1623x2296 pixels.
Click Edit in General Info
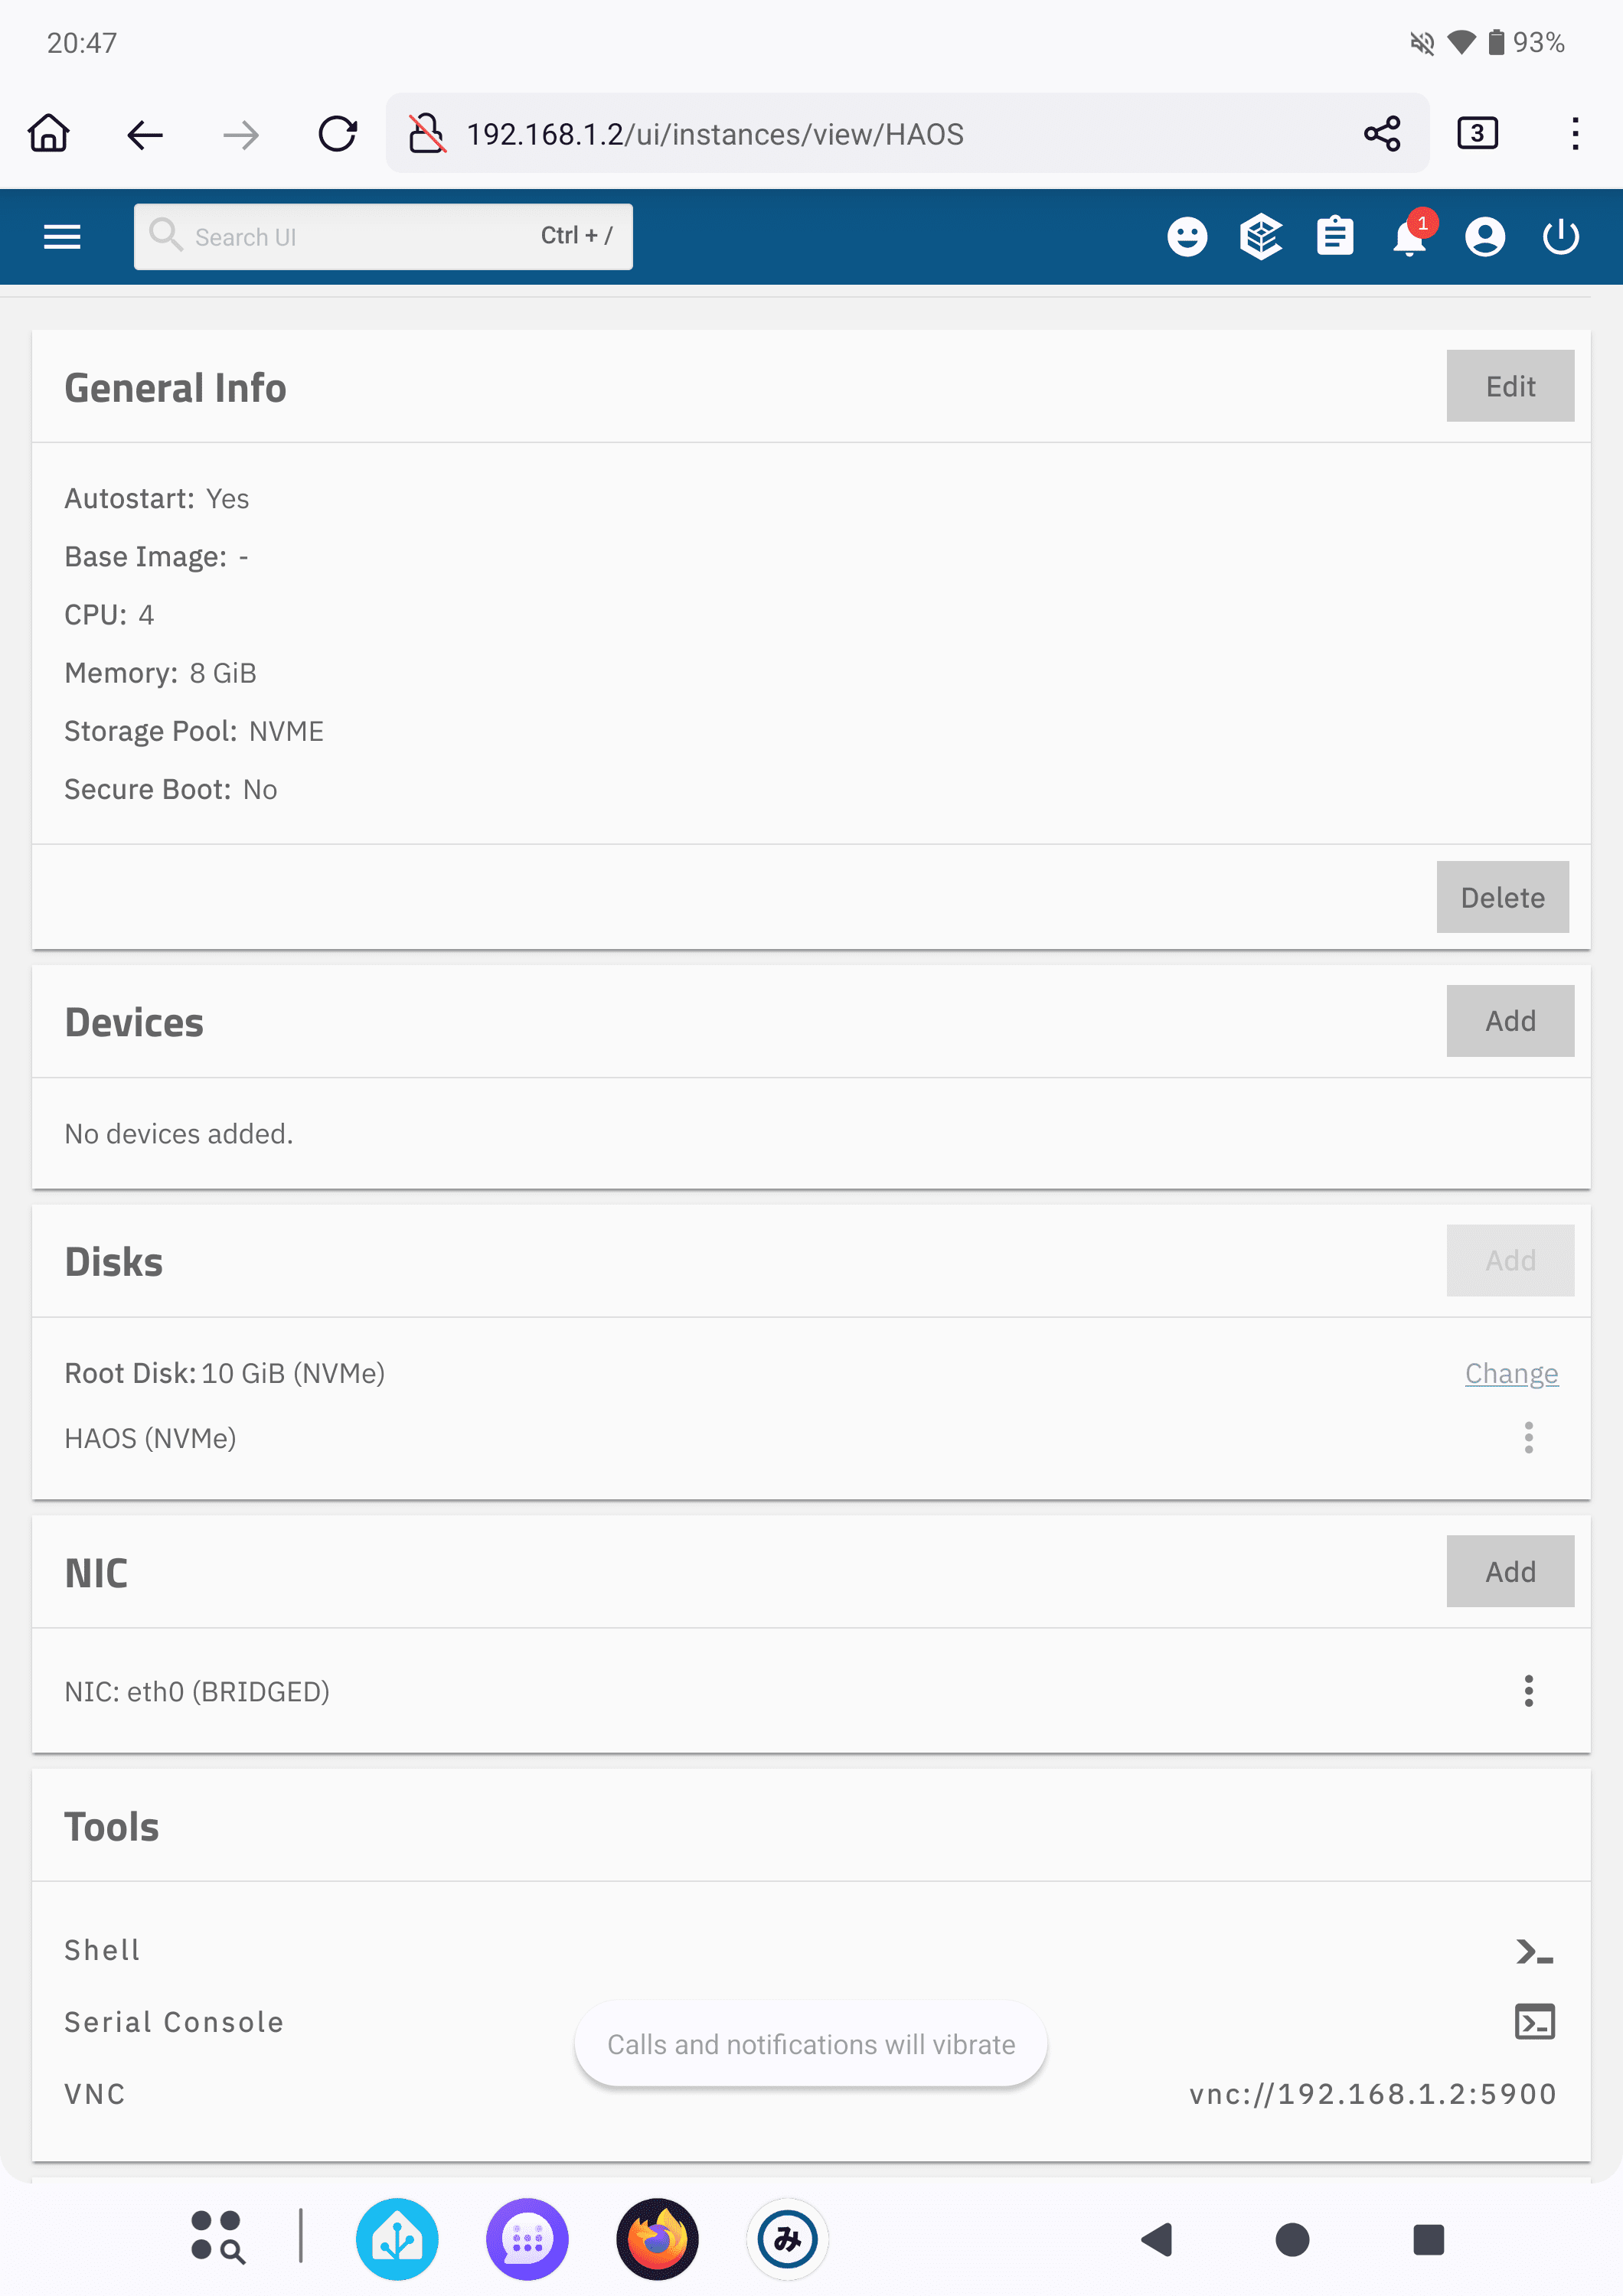point(1509,386)
